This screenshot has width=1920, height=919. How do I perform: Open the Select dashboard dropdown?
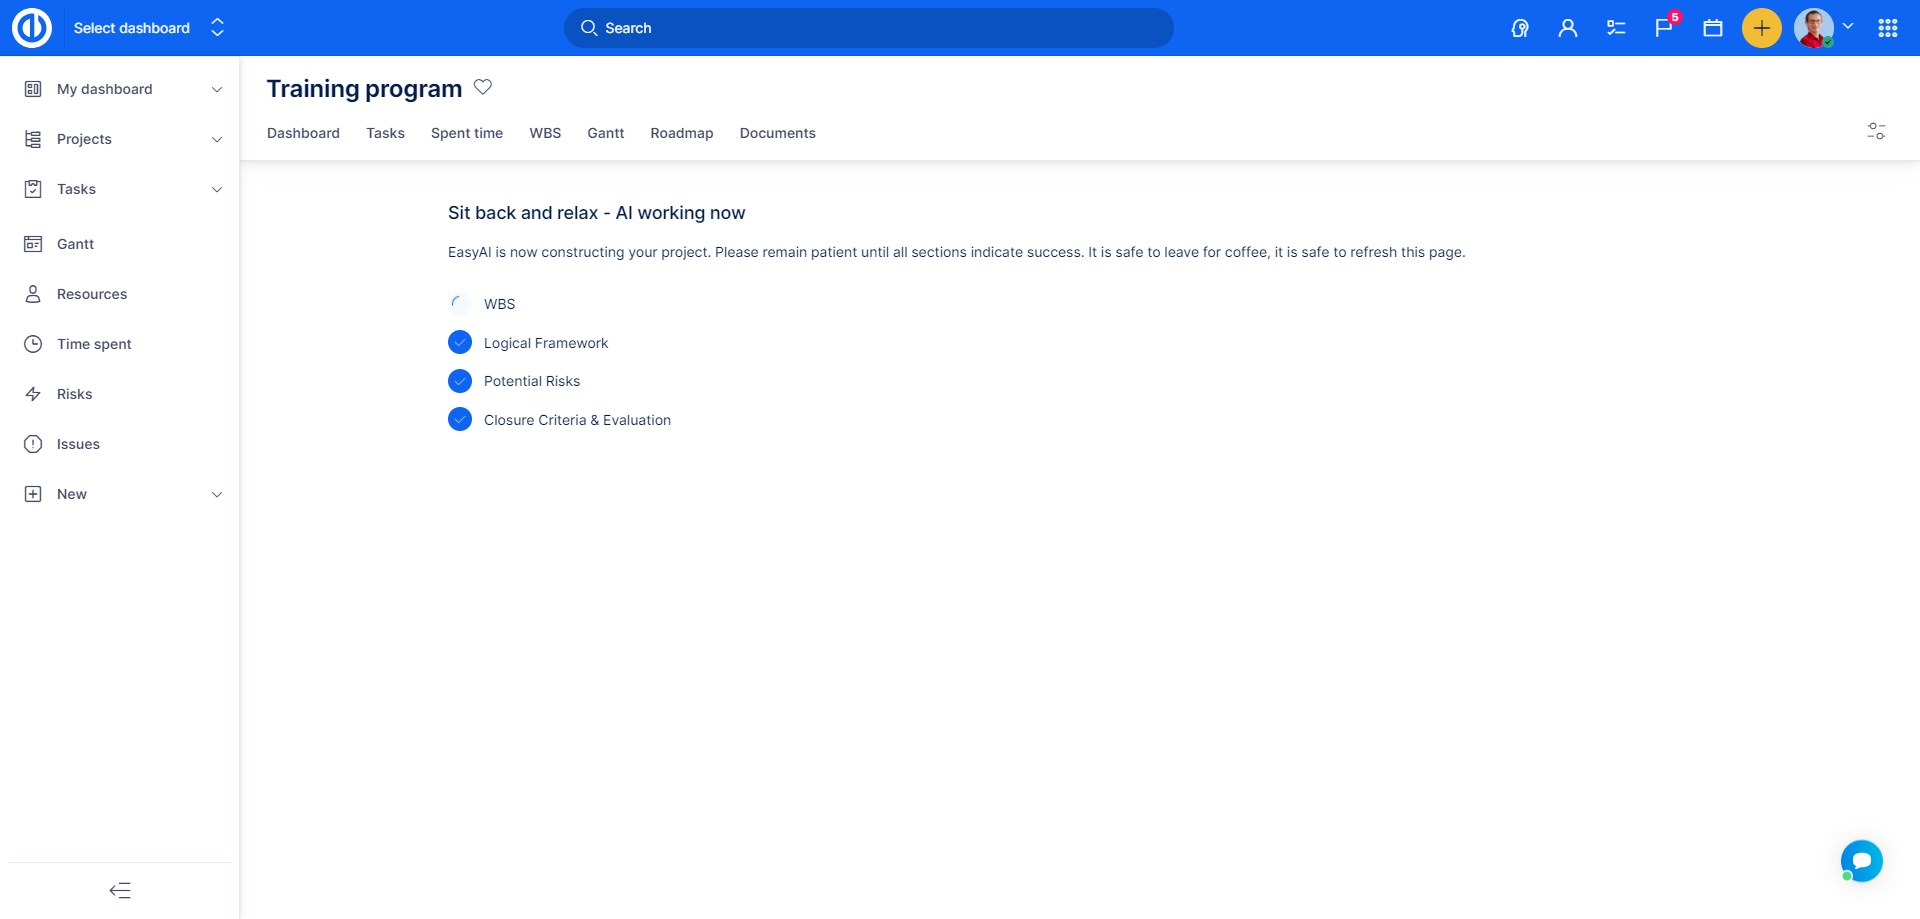point(148,28)
